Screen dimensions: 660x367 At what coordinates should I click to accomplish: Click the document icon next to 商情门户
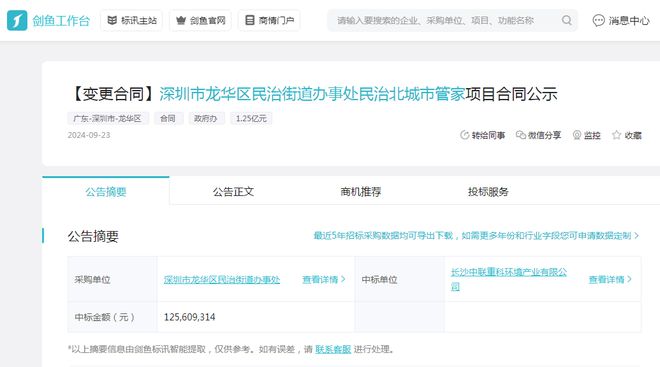[250, 20]
